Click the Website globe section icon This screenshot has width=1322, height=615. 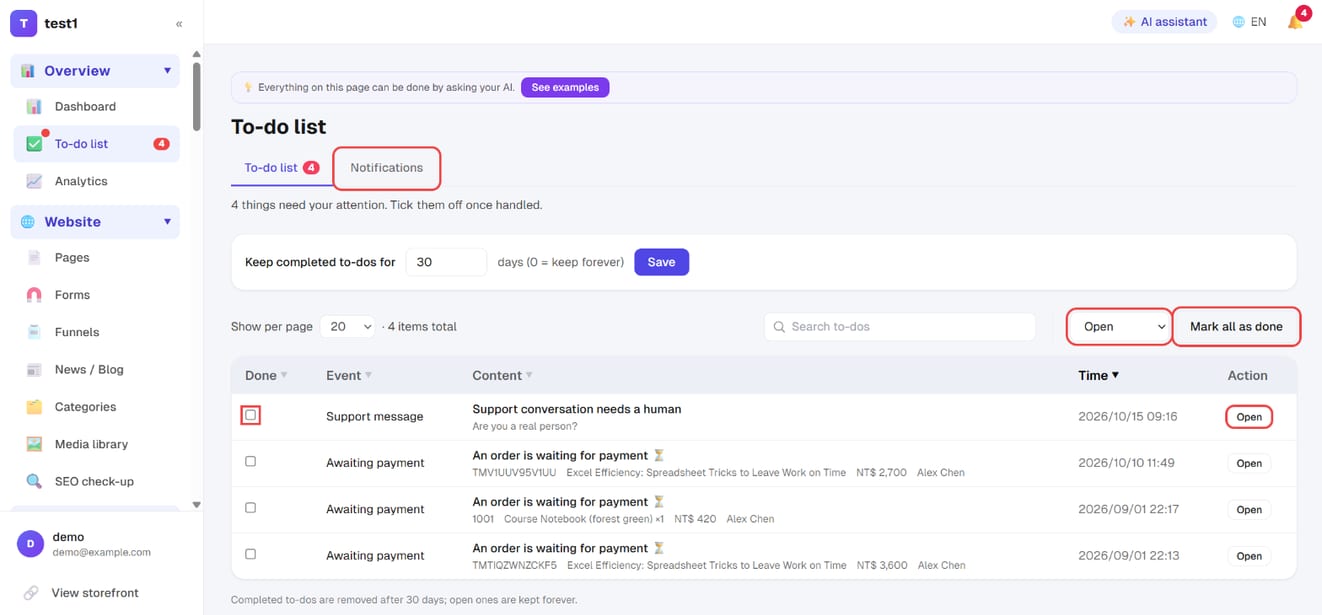point(27,222)
